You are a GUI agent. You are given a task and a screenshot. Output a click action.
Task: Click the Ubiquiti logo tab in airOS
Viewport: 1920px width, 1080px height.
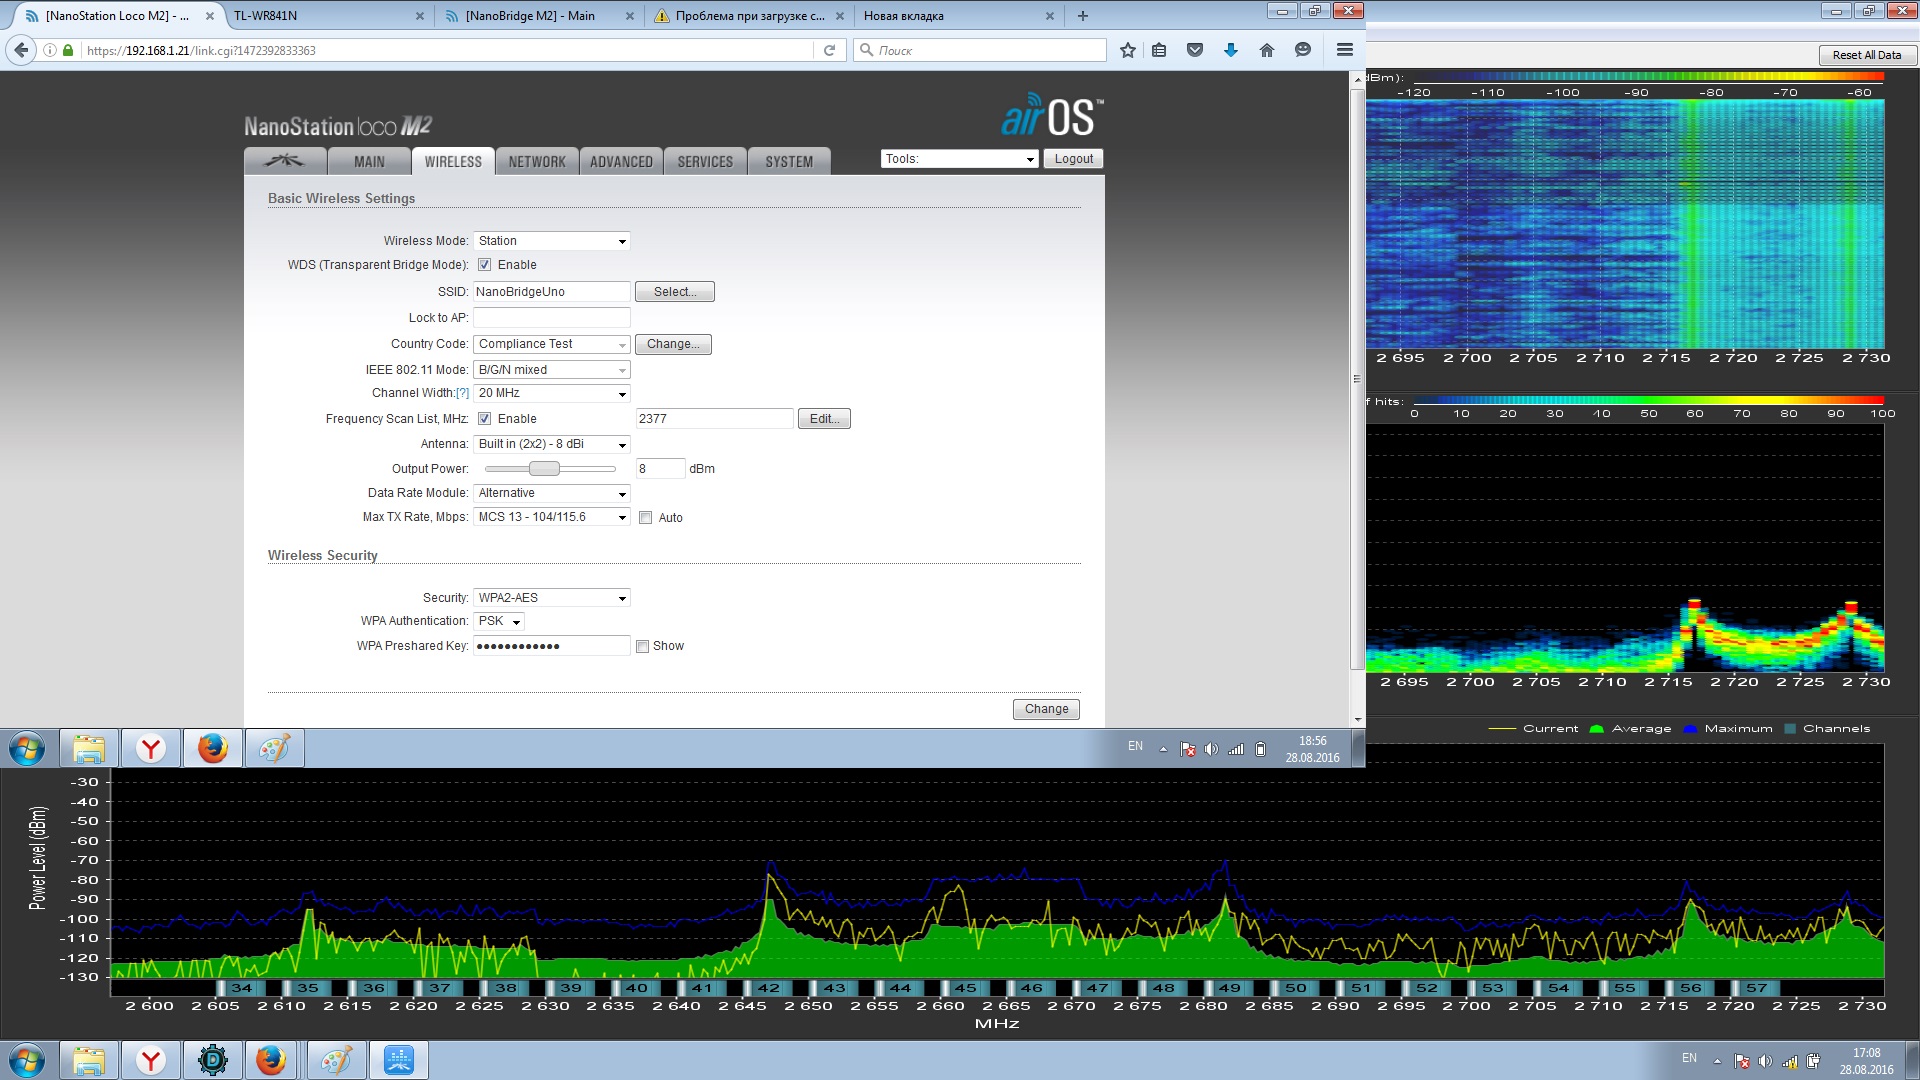point(285,161)
